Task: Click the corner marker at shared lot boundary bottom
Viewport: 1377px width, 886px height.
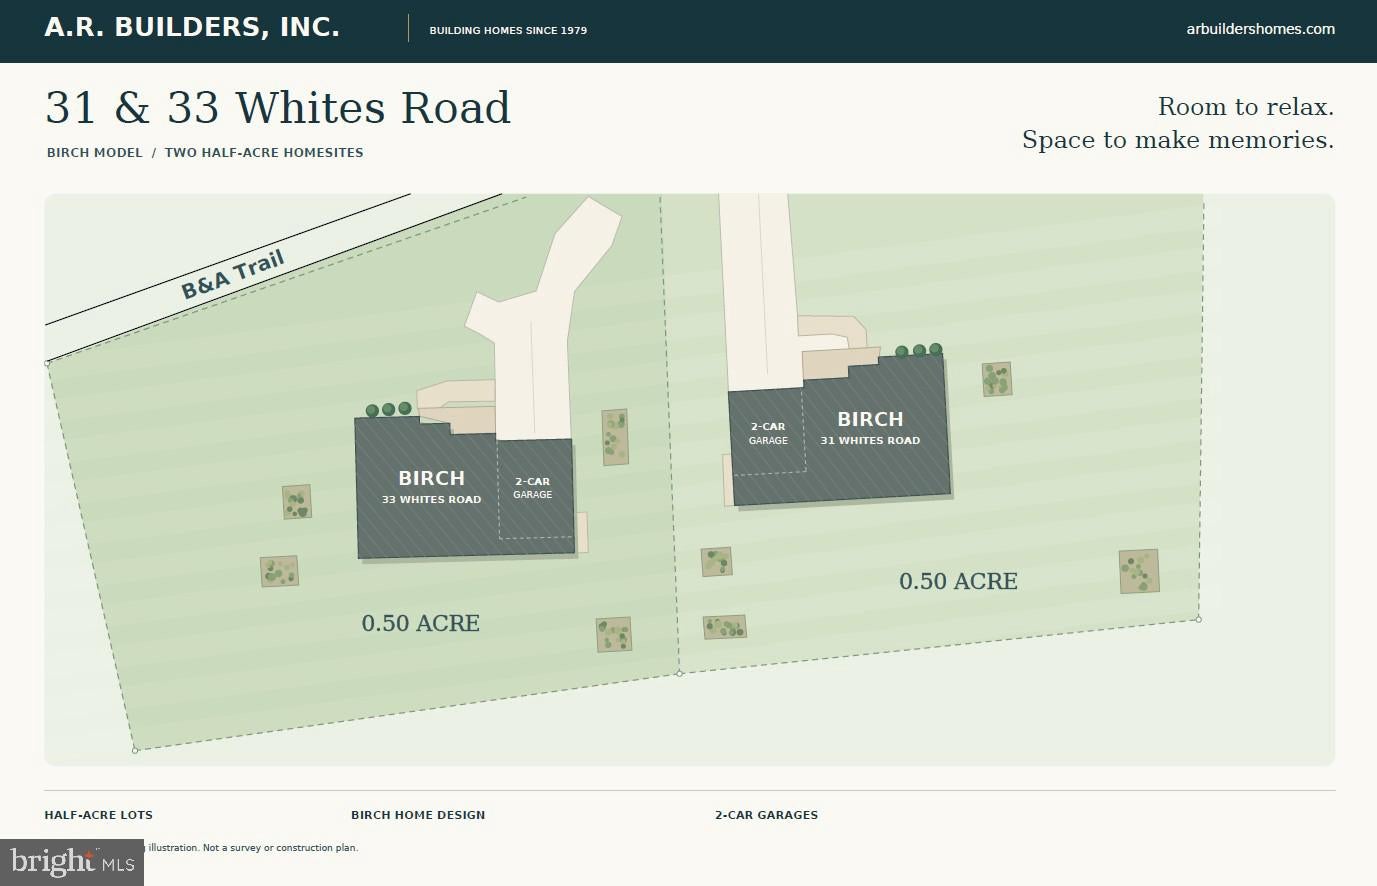Action: pyautogui.click(x=680, y=673)
